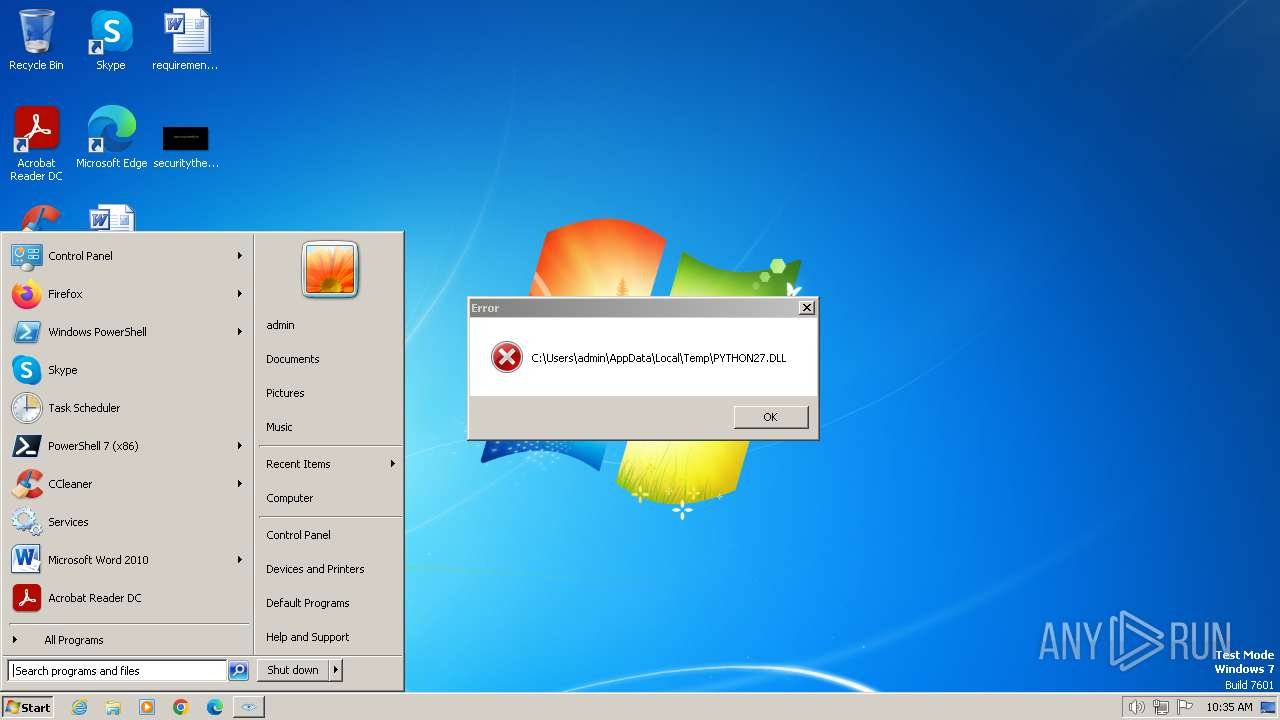1280x720 pixels.
Task: Select the requiremen... Word document on desktop
Action: click(x=185, y=40)
